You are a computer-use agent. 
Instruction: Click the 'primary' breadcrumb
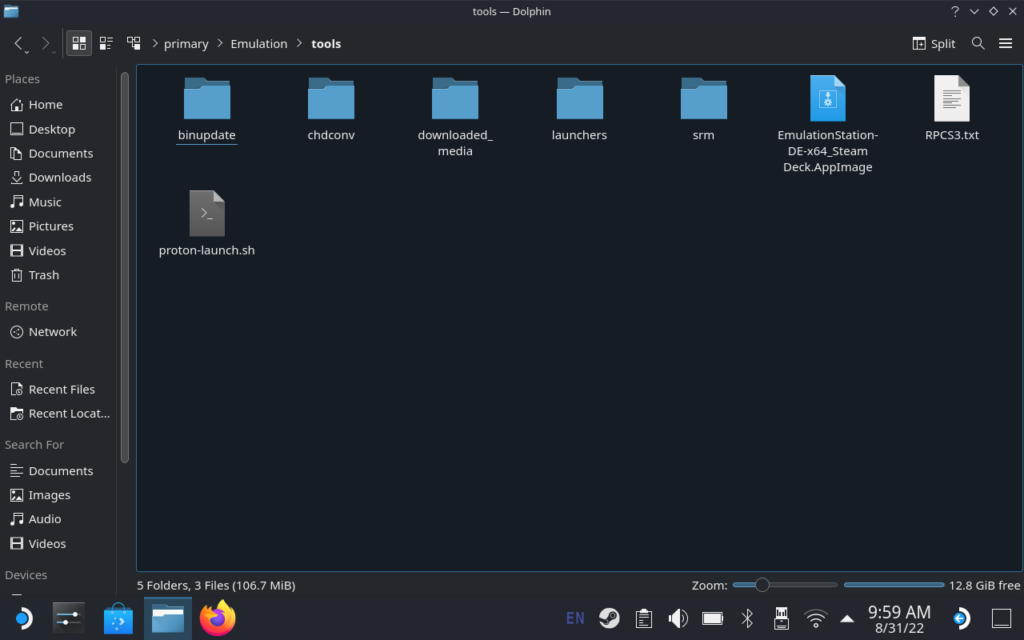pos(186,44)
